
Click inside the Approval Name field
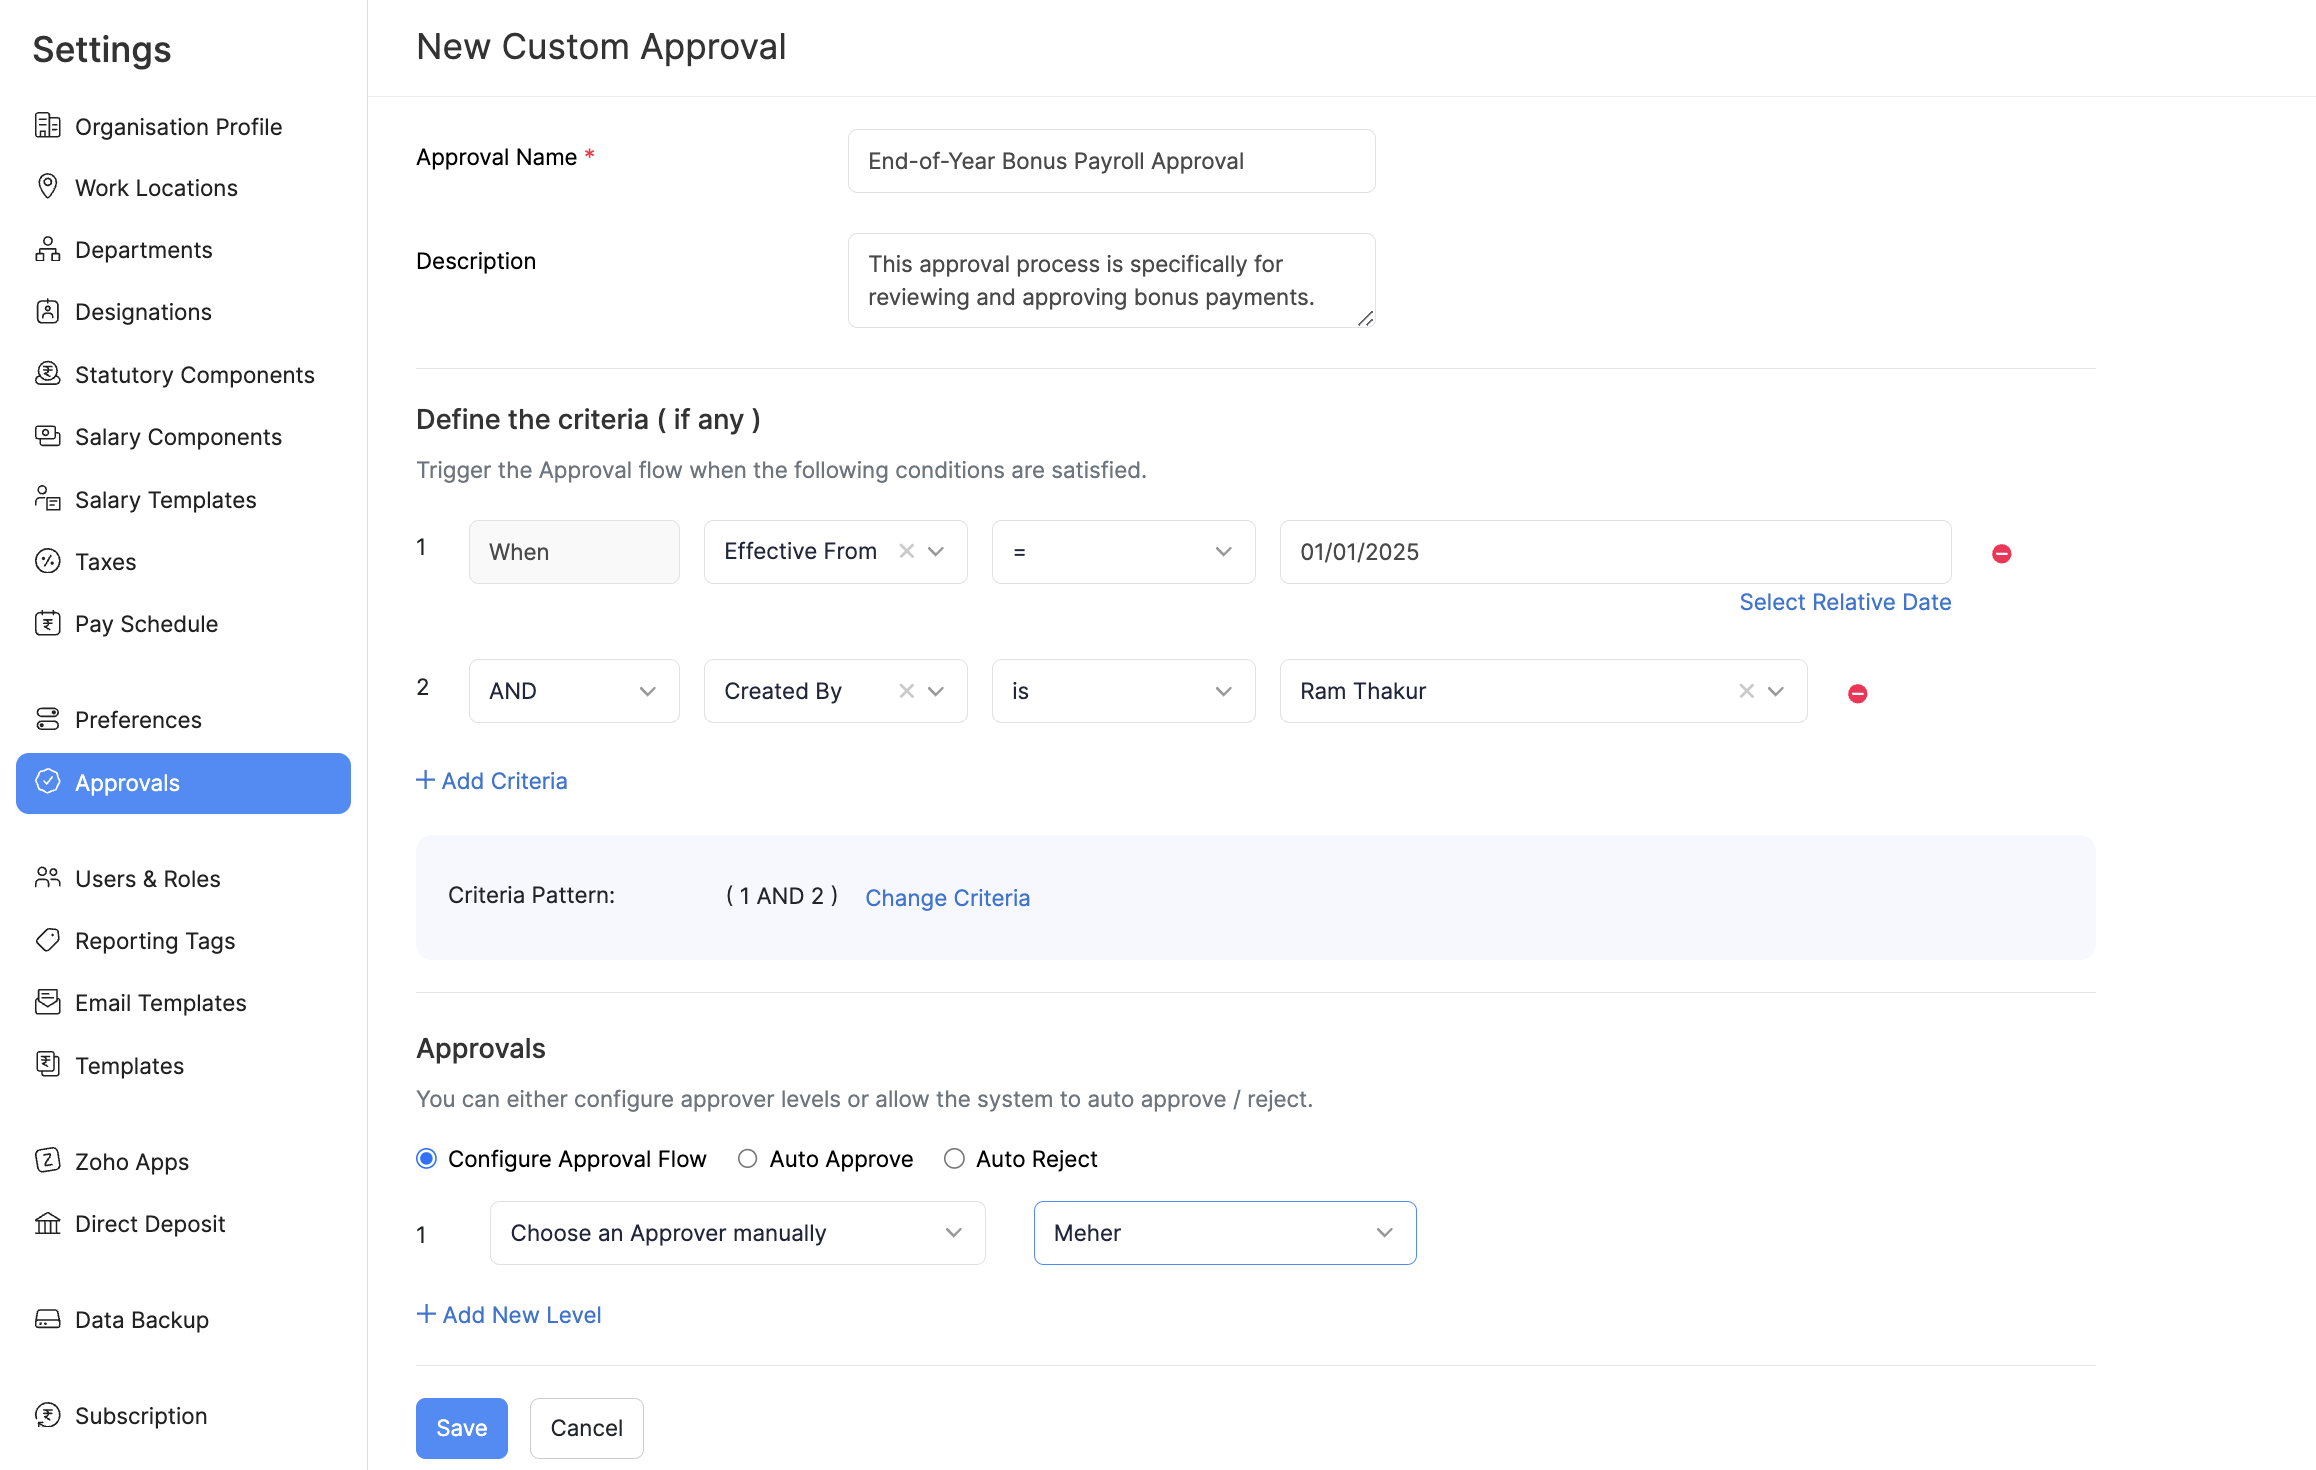click(1110, 160)
